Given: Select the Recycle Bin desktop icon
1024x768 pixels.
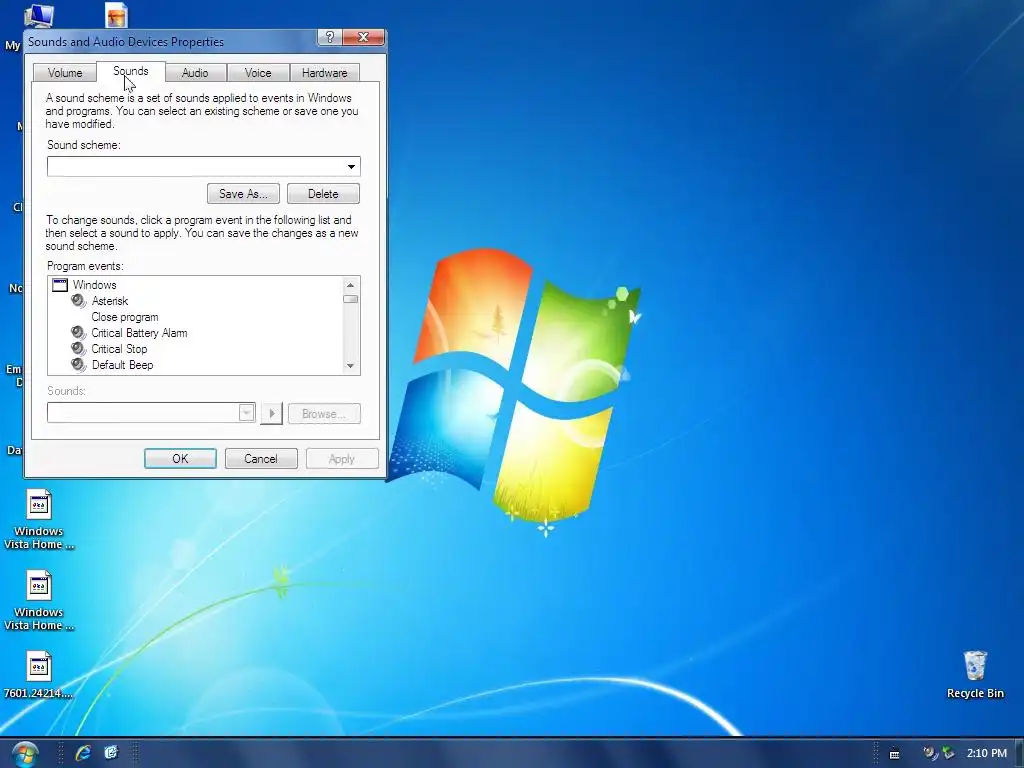Looking at the screenshot, I should pyautogui.click(x=975, y=675).
